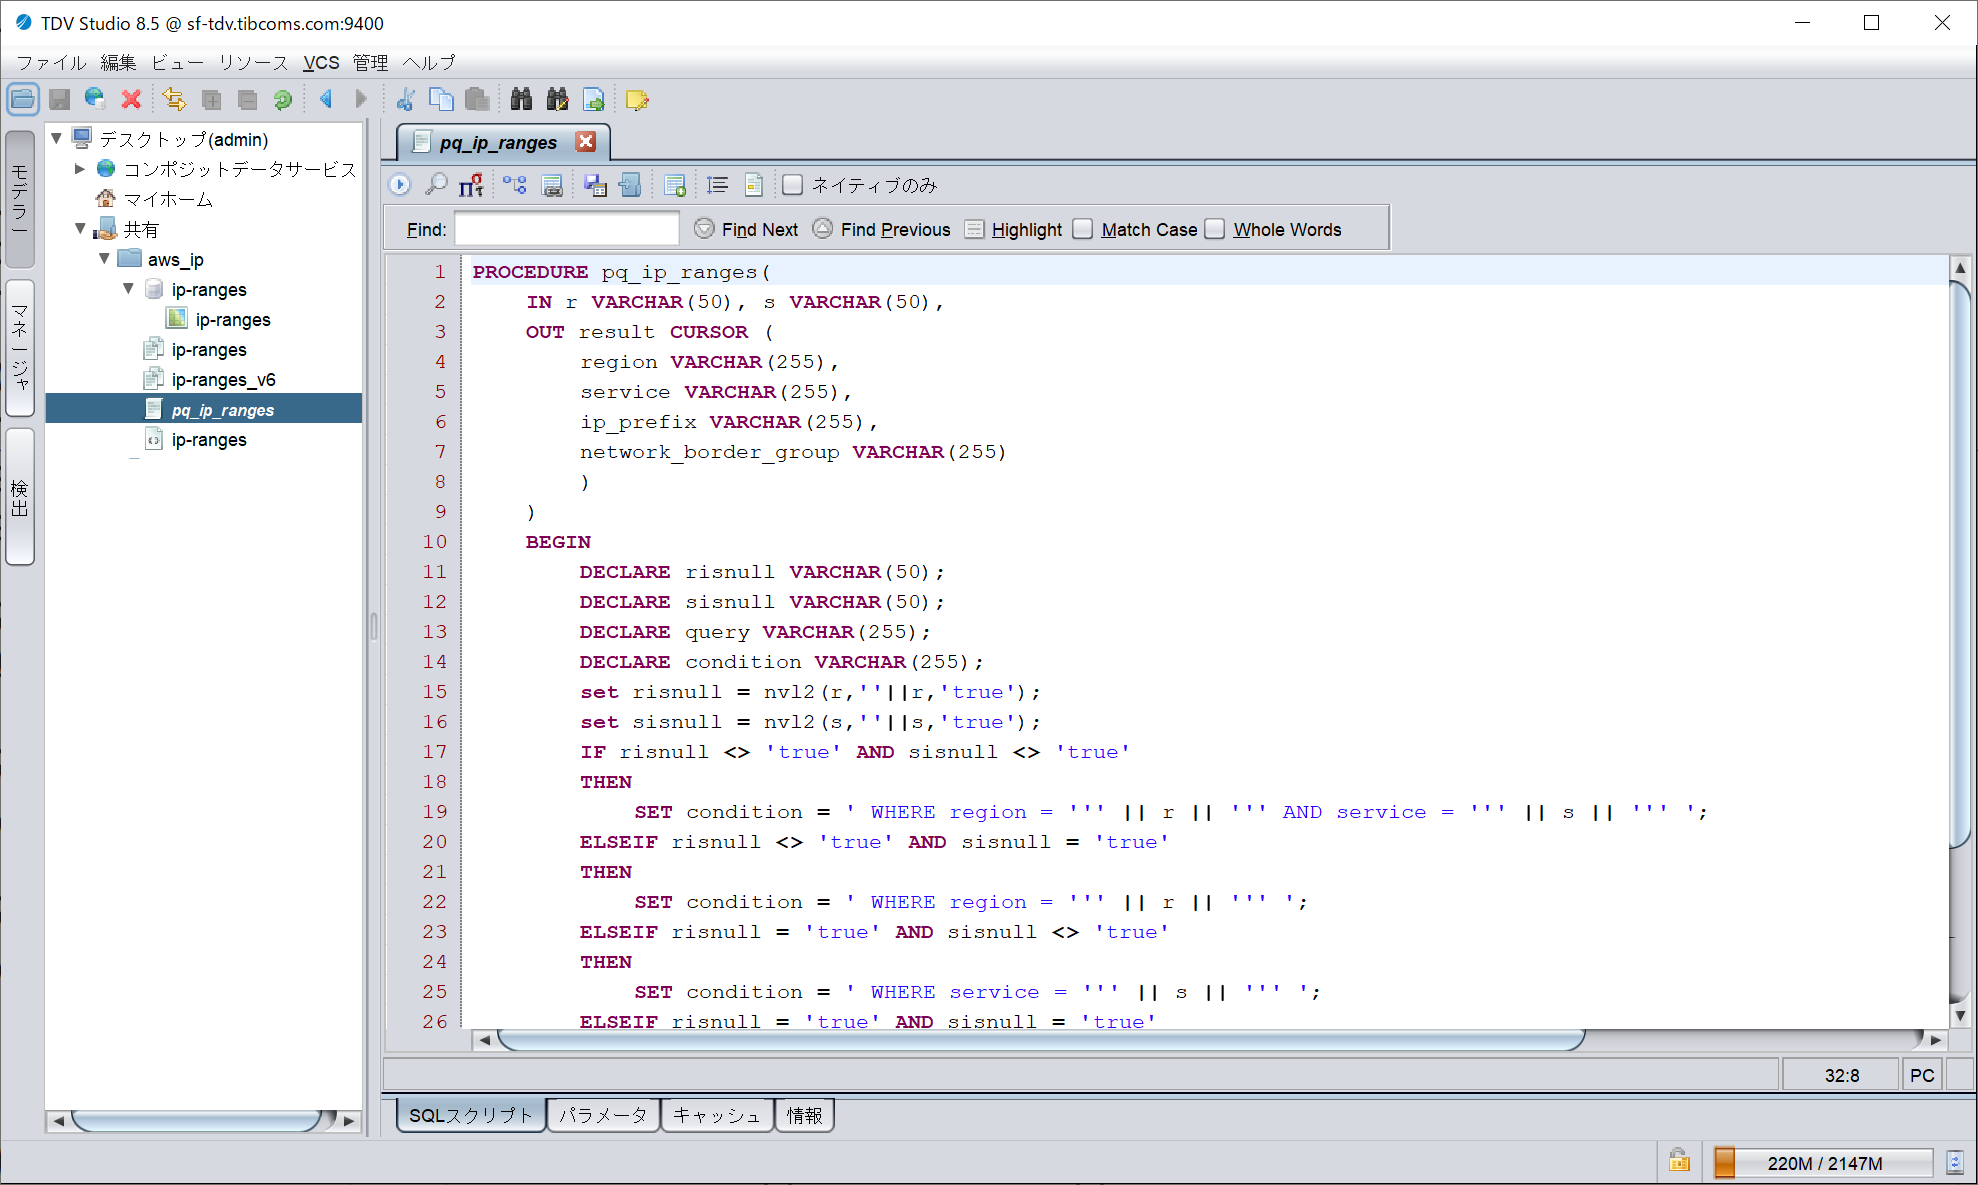Expand the コンポジットデータサービス node
The height and width of the screenshot is (1185, 1978).
tap(80, 168)
